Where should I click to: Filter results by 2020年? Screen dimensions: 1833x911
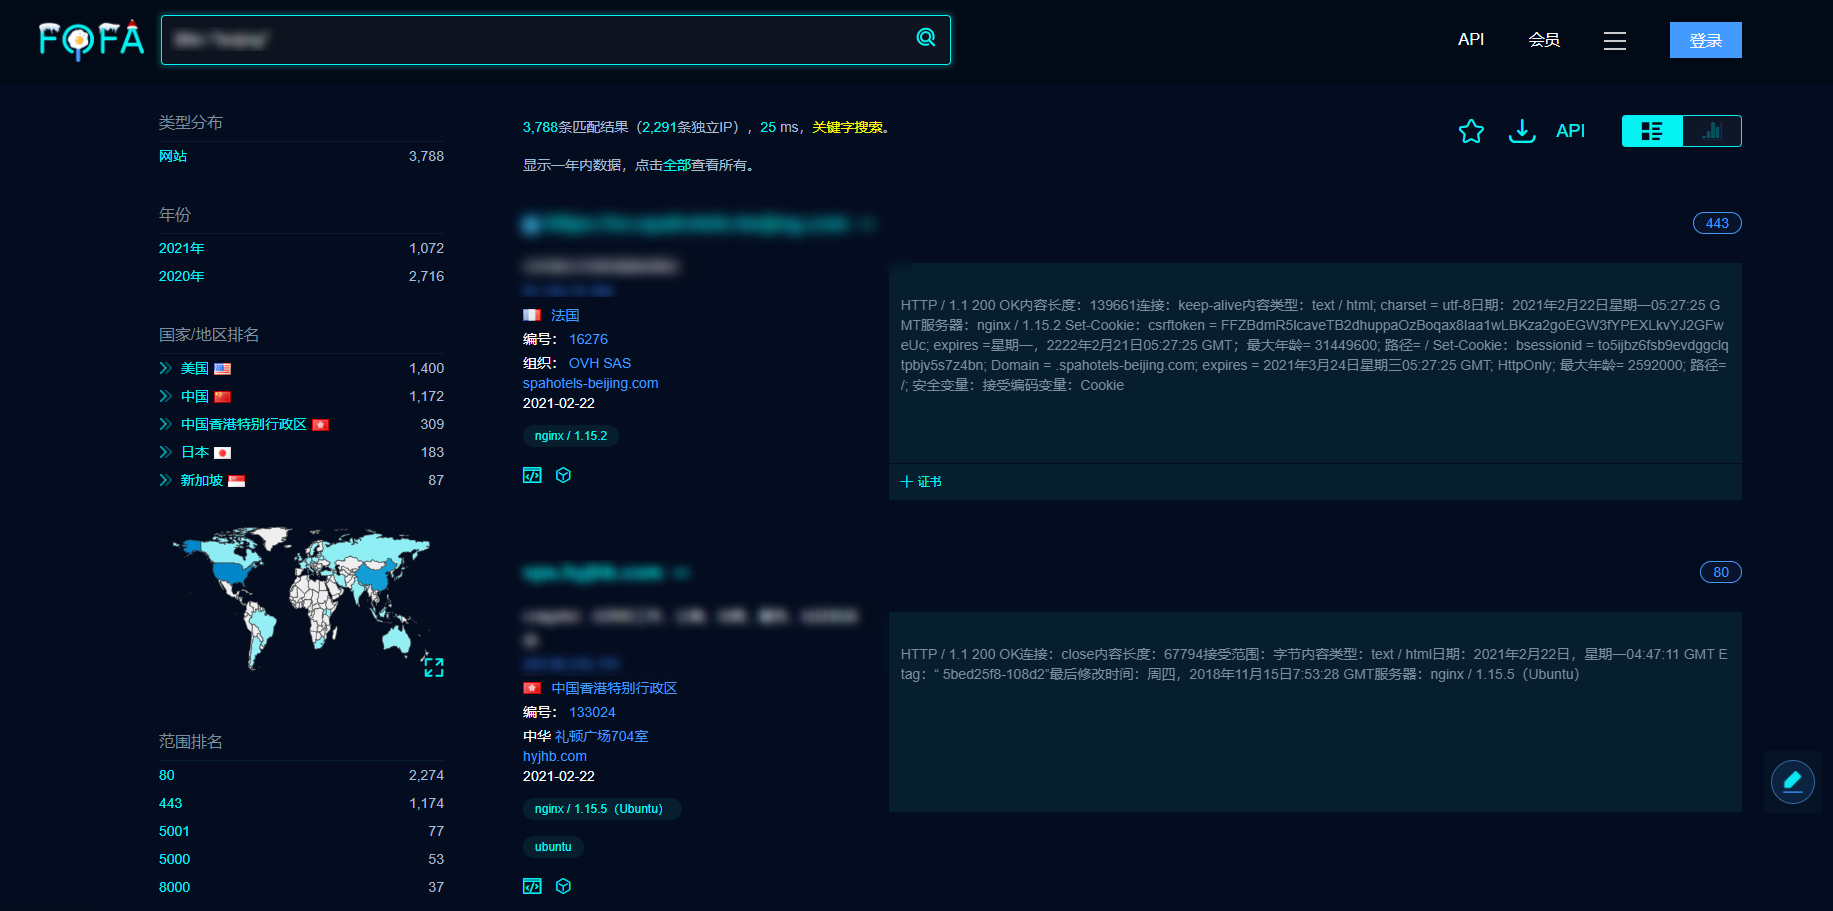181,276
